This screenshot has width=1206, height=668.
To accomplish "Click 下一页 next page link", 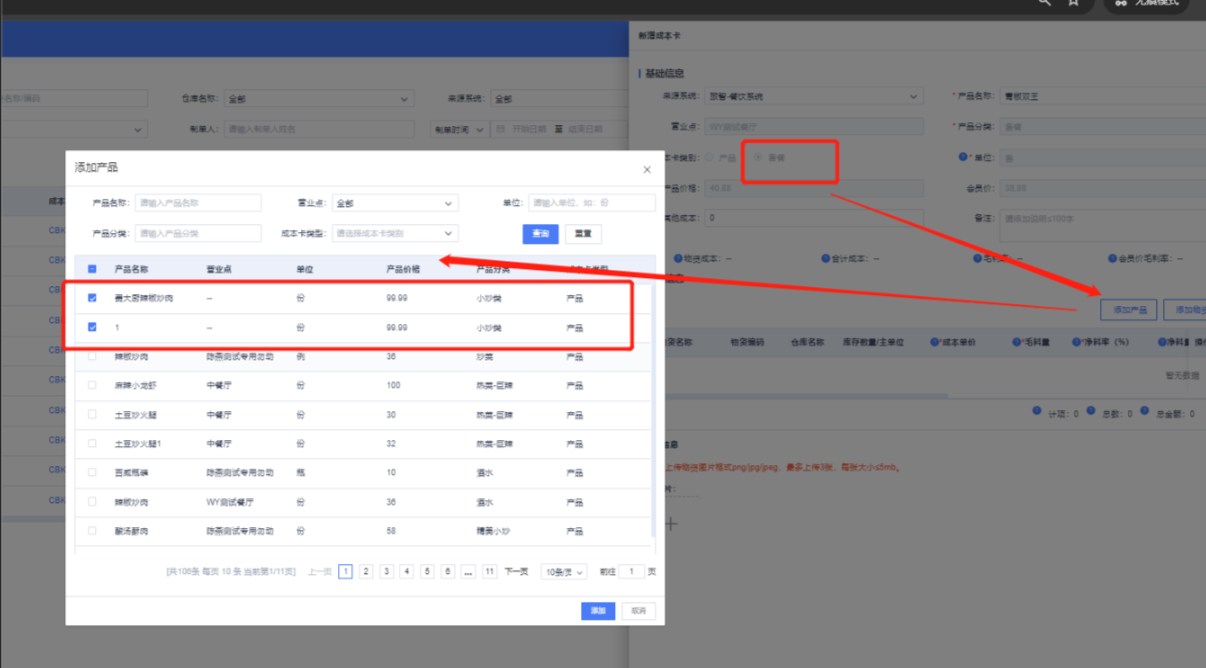I will click(516, 572).
